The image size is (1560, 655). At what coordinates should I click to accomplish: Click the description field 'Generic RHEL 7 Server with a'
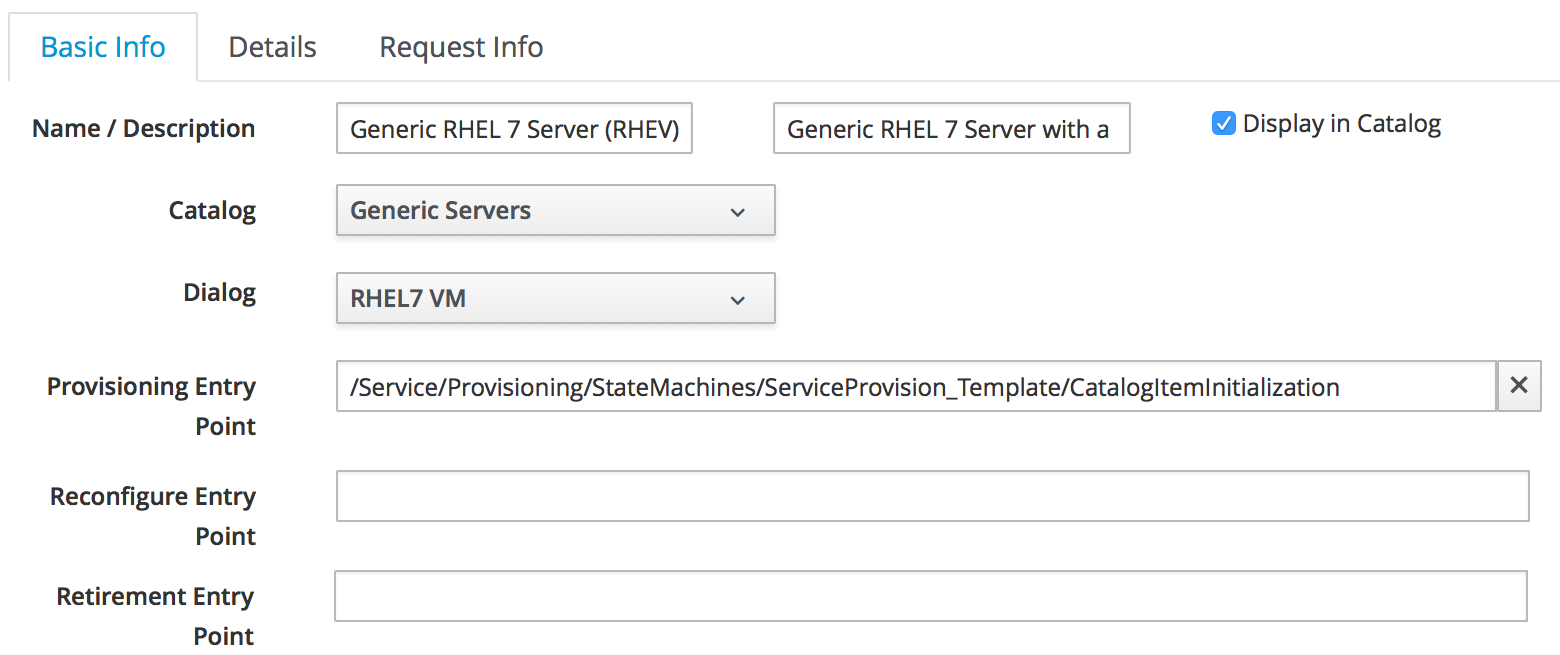coord(951,129)
